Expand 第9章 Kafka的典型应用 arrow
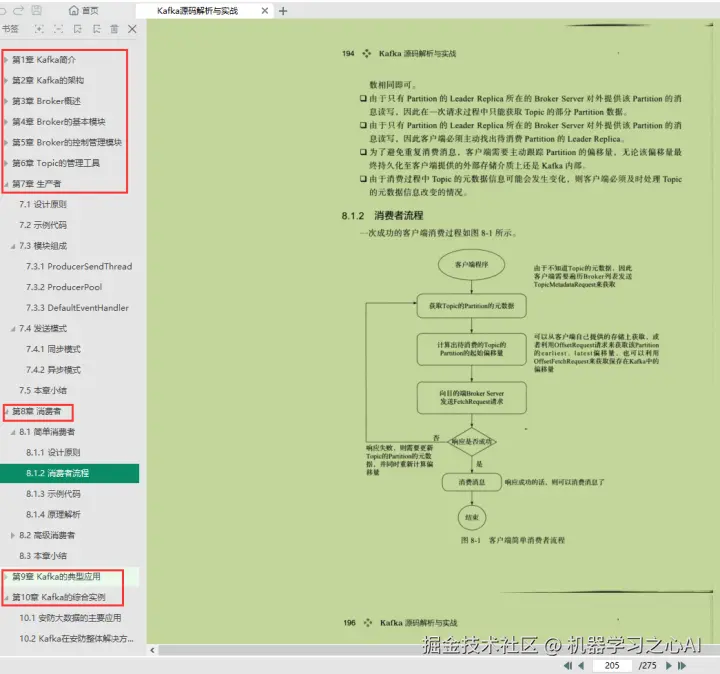The image size is (720, 674). (x=6, y=577)
